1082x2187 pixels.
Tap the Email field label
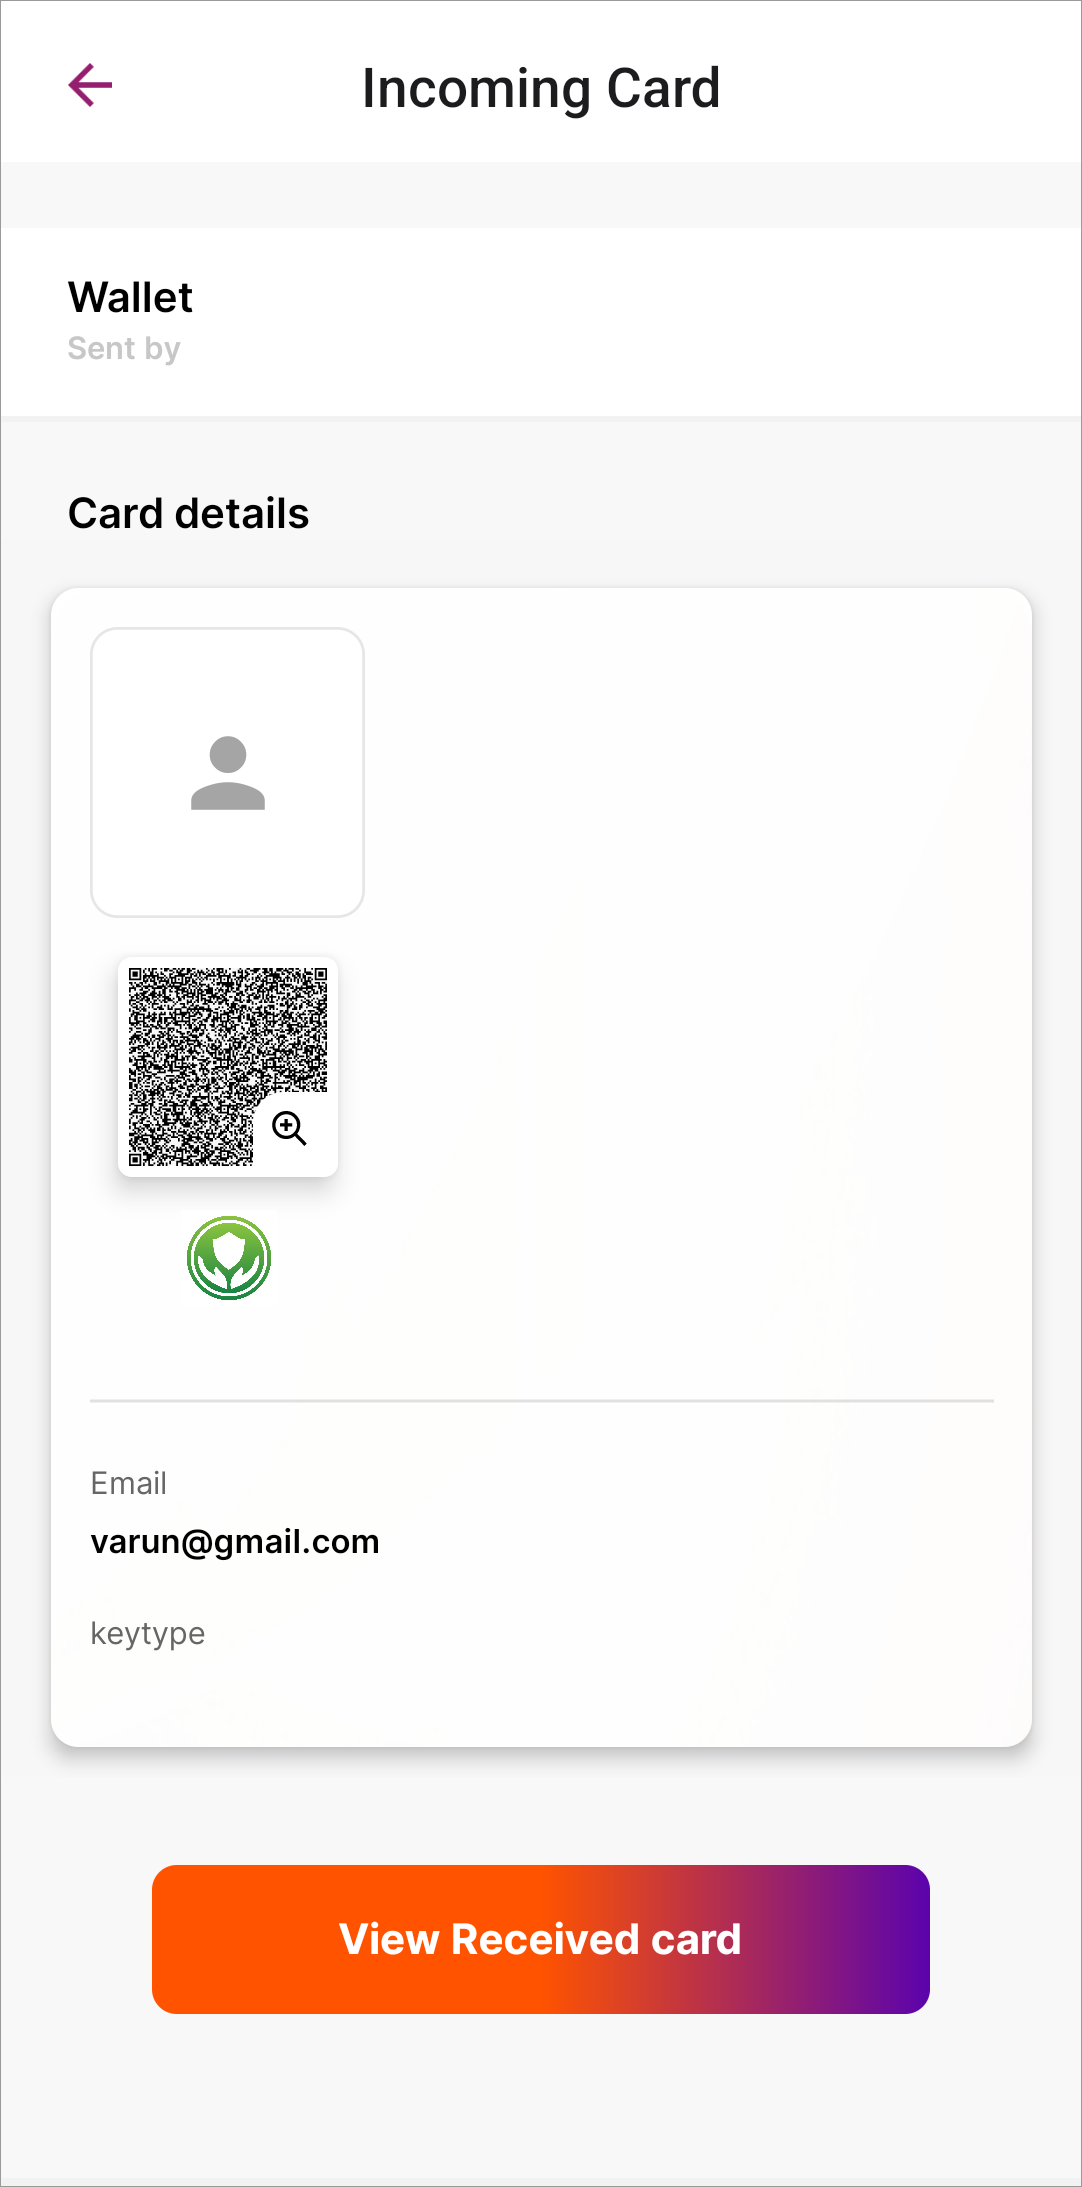pos(128,1483)
